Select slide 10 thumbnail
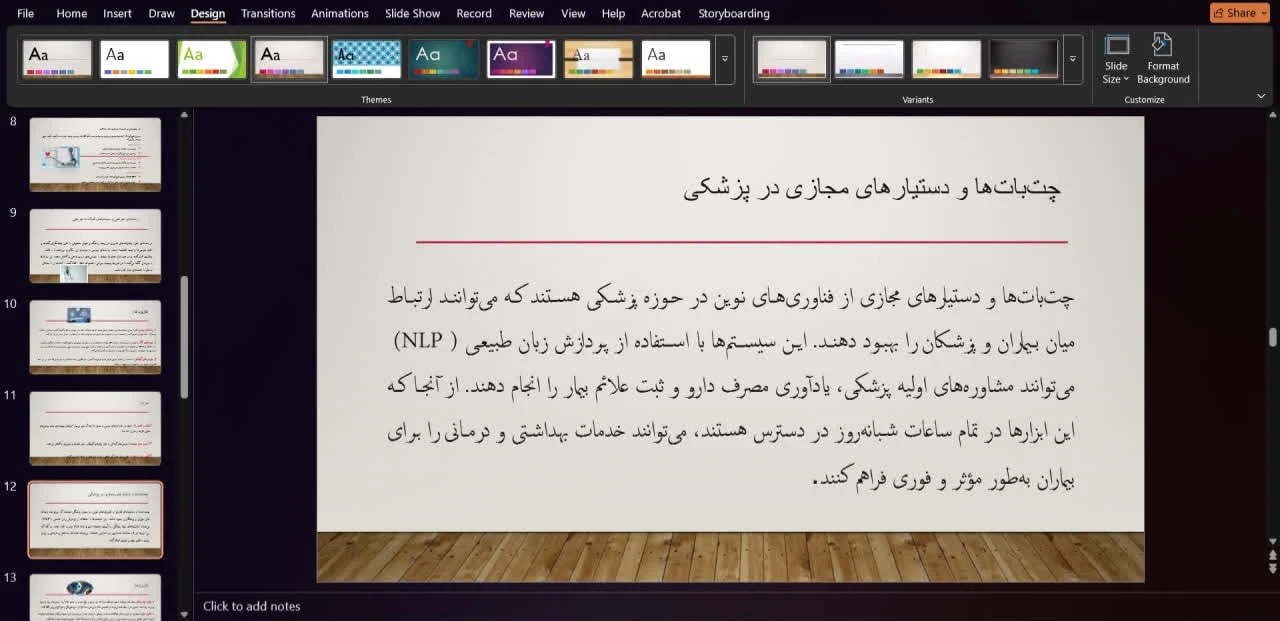 coord(95,337)
